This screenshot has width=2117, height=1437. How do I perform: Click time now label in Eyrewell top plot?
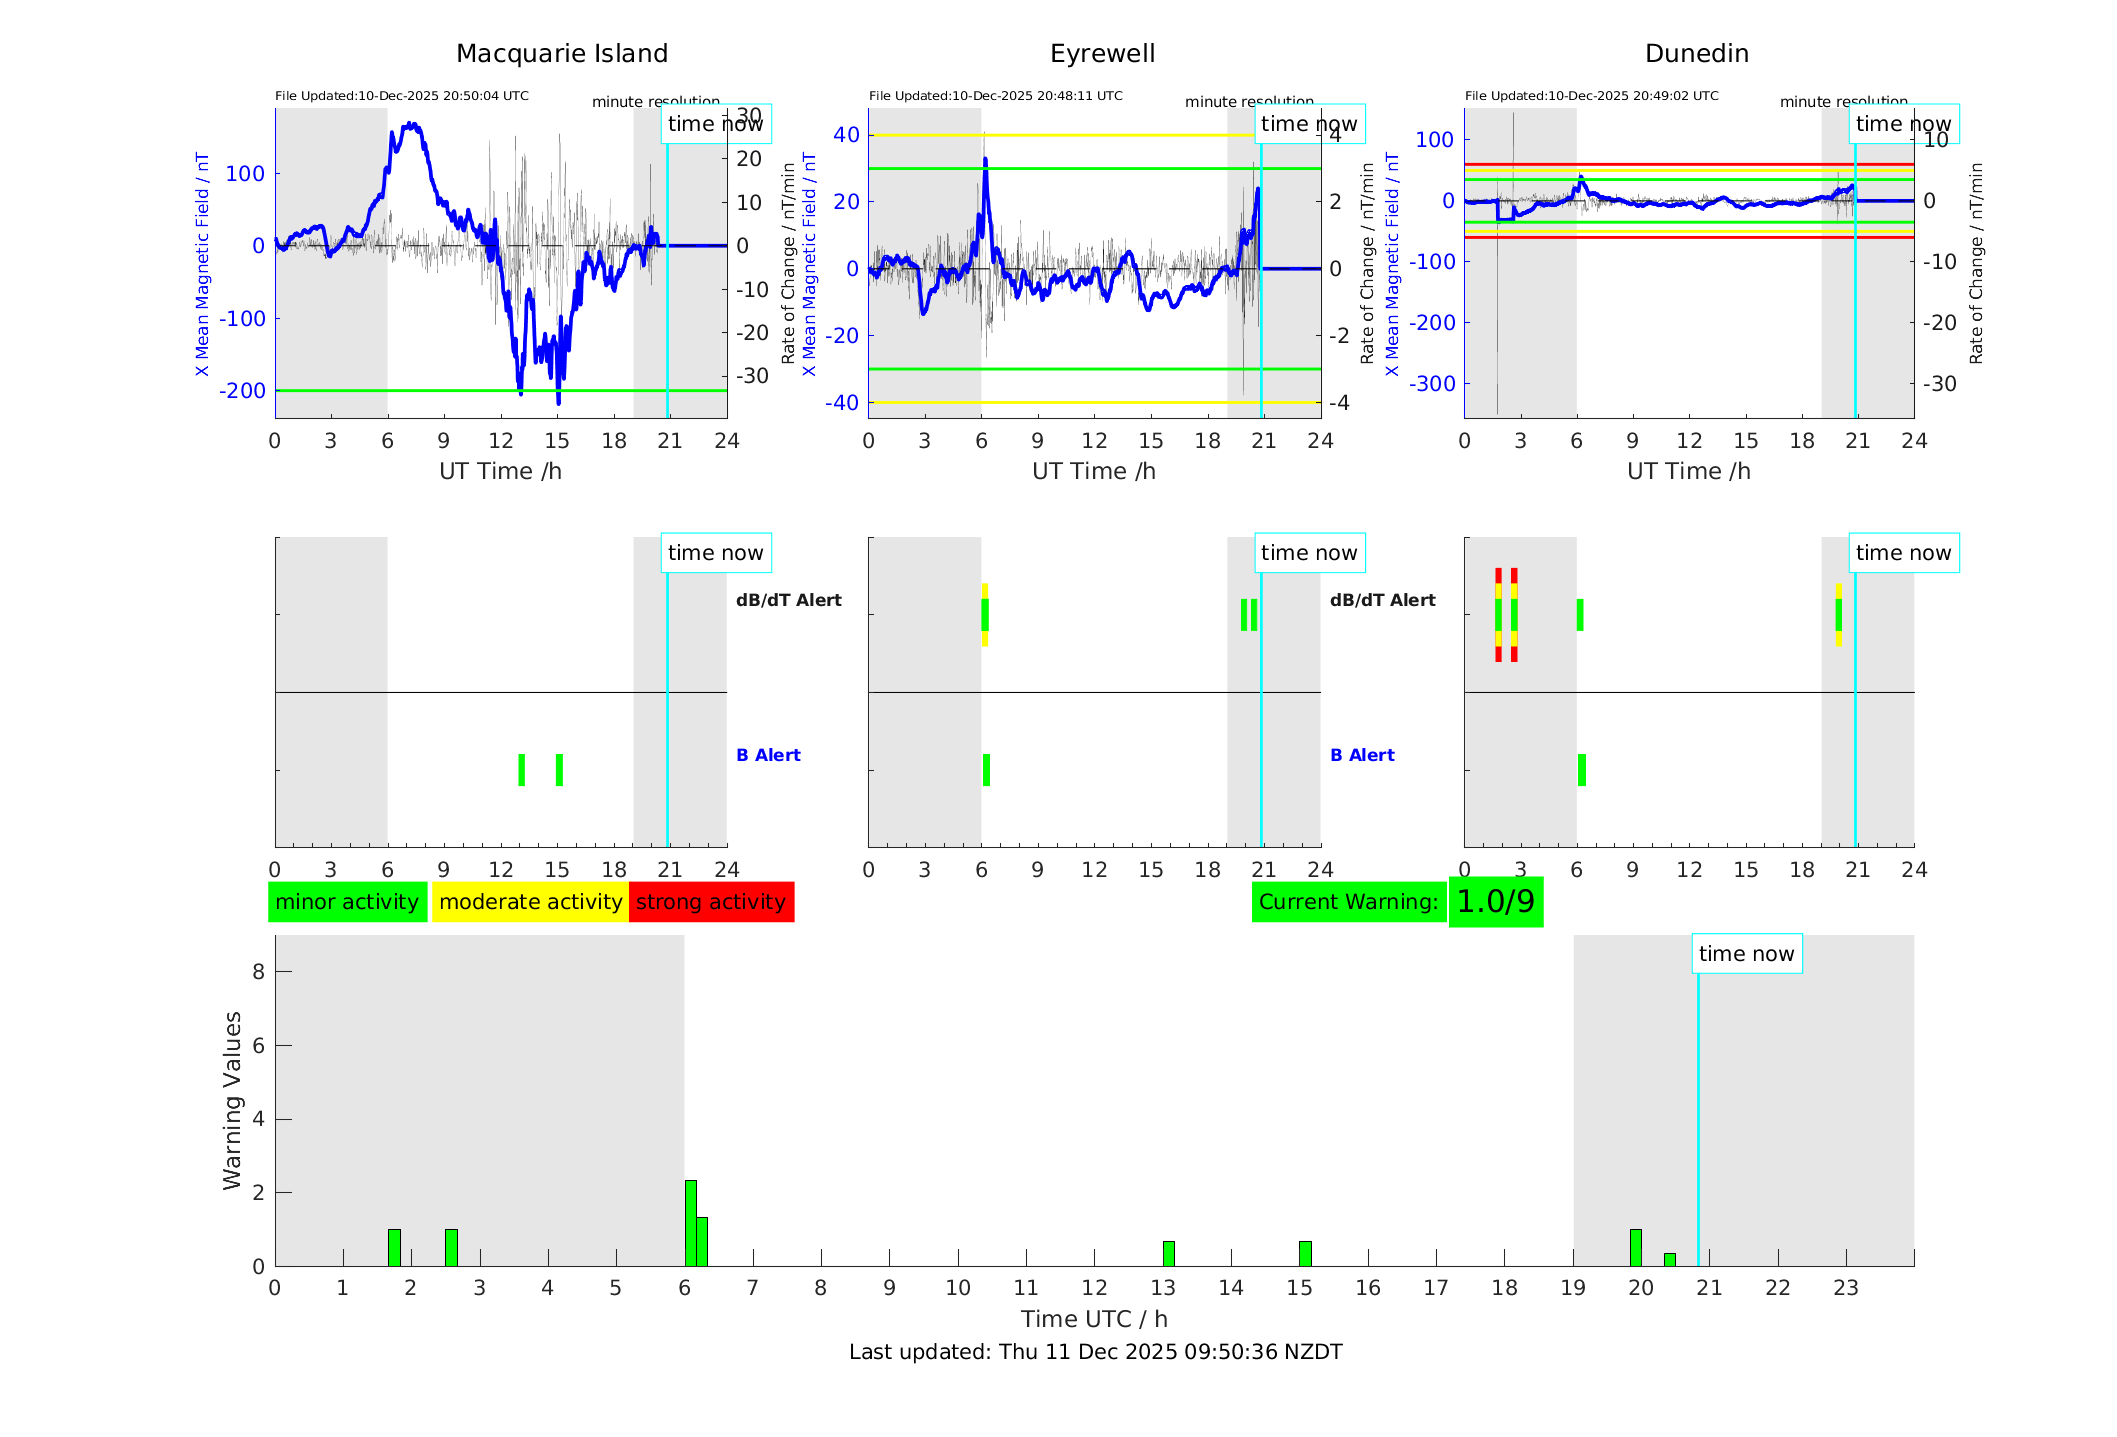(1309, 124)
